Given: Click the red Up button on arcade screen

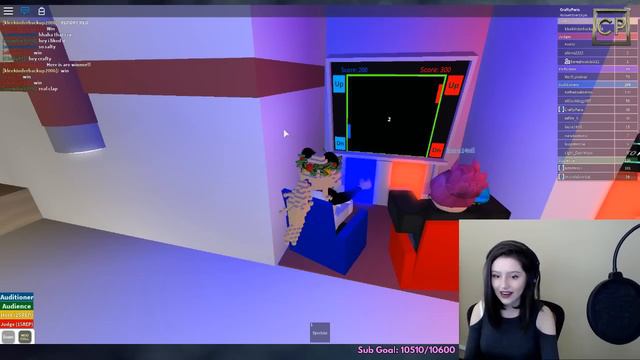Looking at the screenshot, I should 453,85.
